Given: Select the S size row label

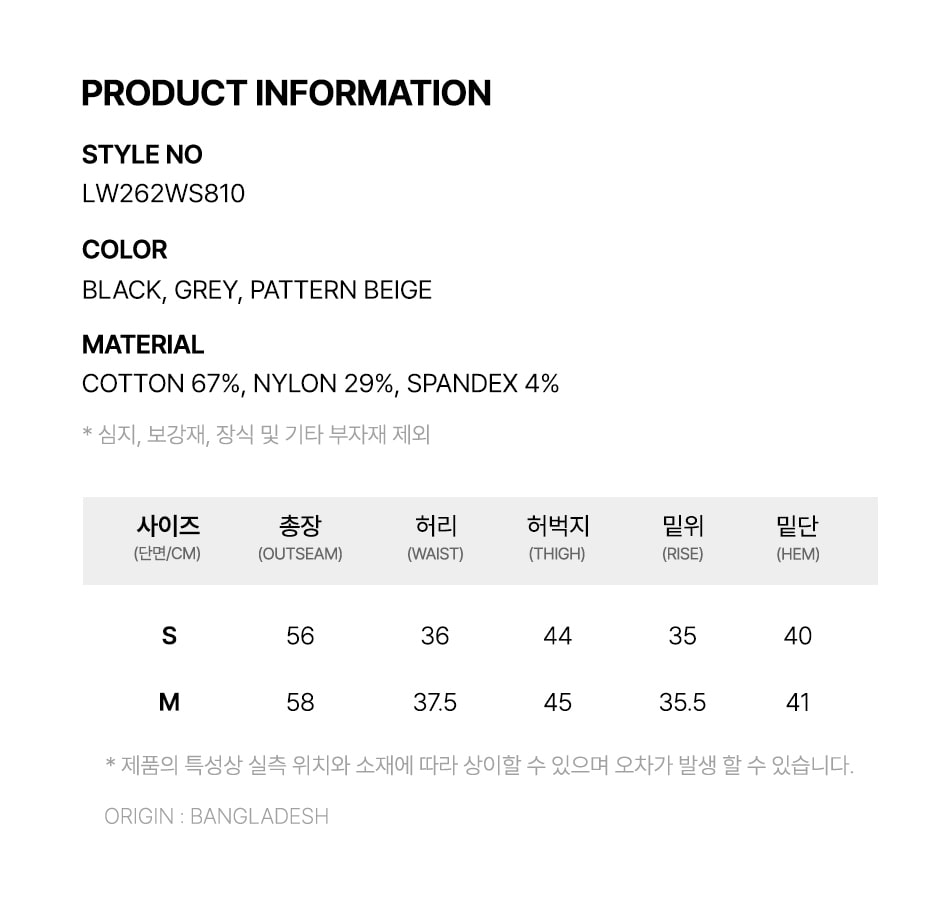Looking at the screenshot, I should point(169,636).
